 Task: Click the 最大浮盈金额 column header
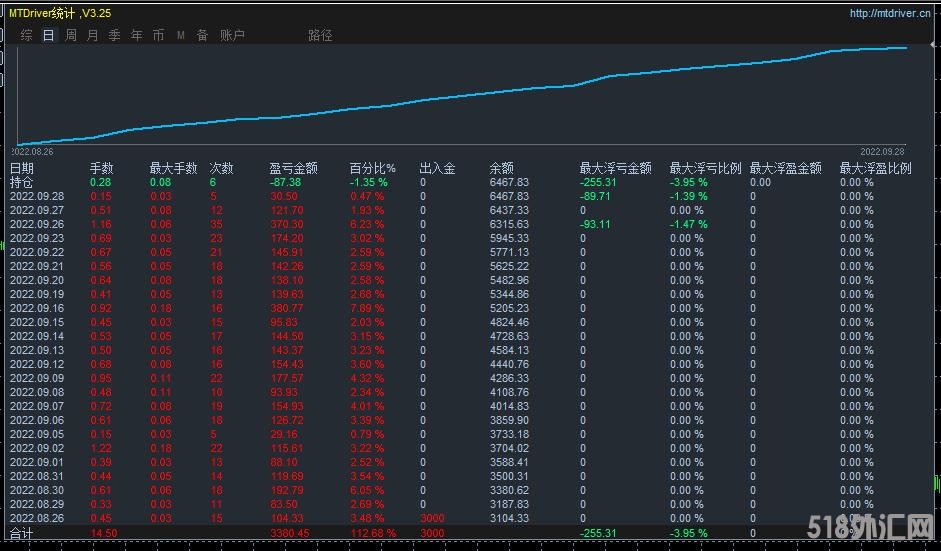[x=786, y=168]
